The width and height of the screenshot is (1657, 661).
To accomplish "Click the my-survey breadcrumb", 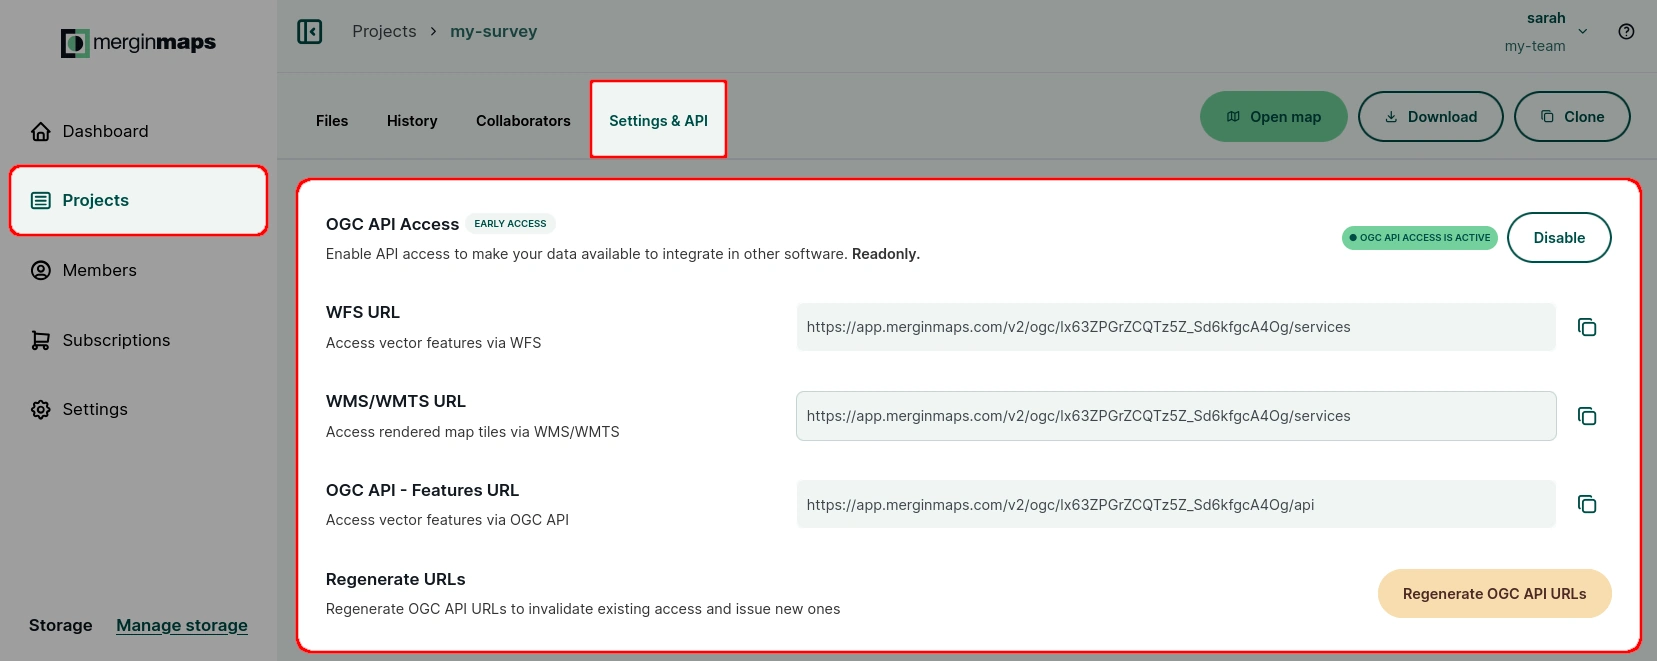I will [x=494, y=31].
